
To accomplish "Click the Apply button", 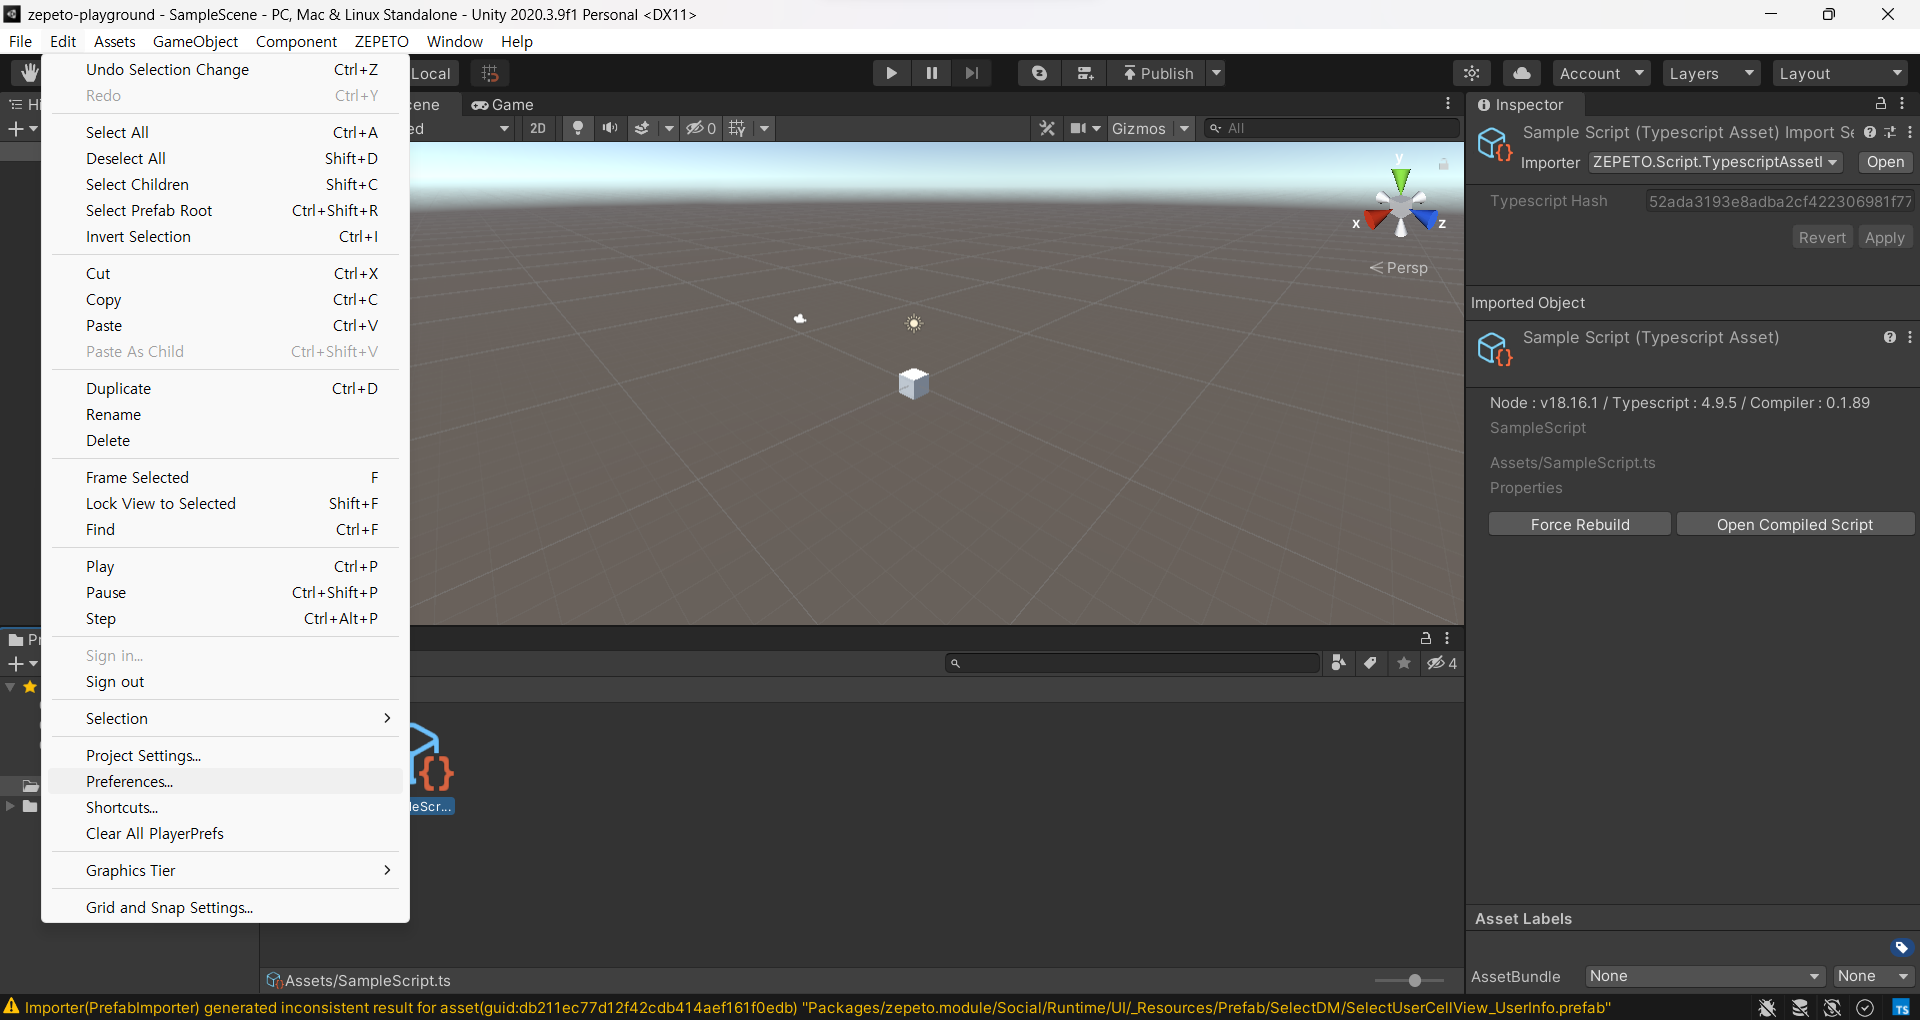I will (x=1884, y=238).
